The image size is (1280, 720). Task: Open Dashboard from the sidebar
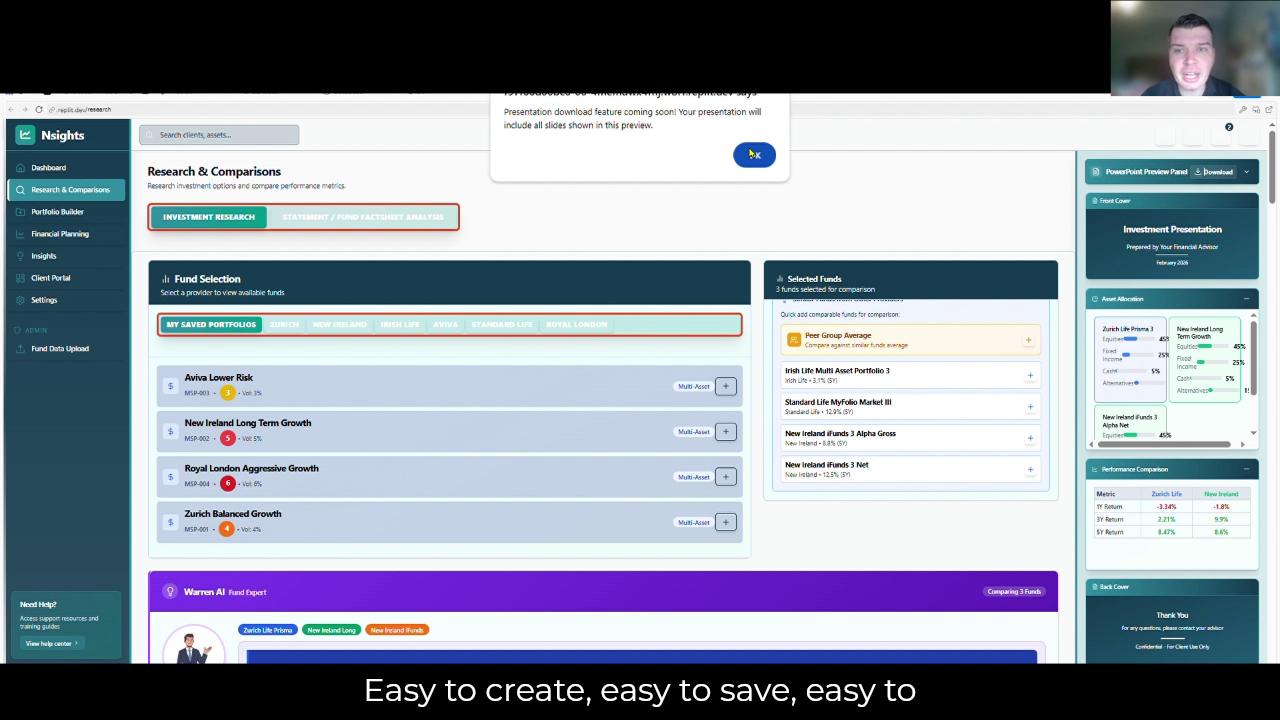click(48, 168)
